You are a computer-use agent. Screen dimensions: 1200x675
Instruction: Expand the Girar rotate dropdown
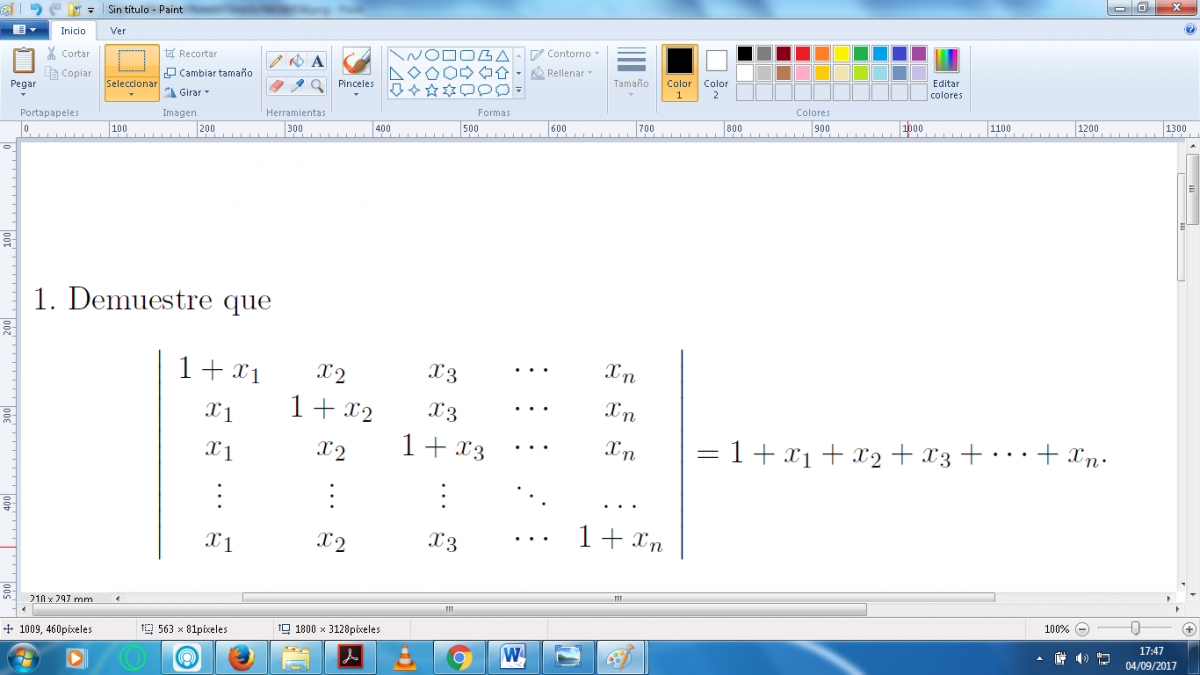[x=188, y=92]
